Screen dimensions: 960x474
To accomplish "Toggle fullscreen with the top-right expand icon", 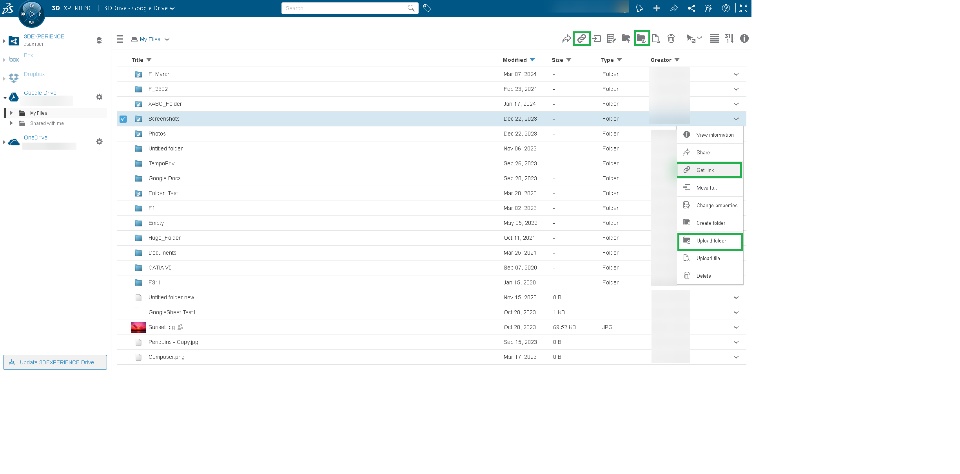I will pyautogui.click(x=743, y=8).
